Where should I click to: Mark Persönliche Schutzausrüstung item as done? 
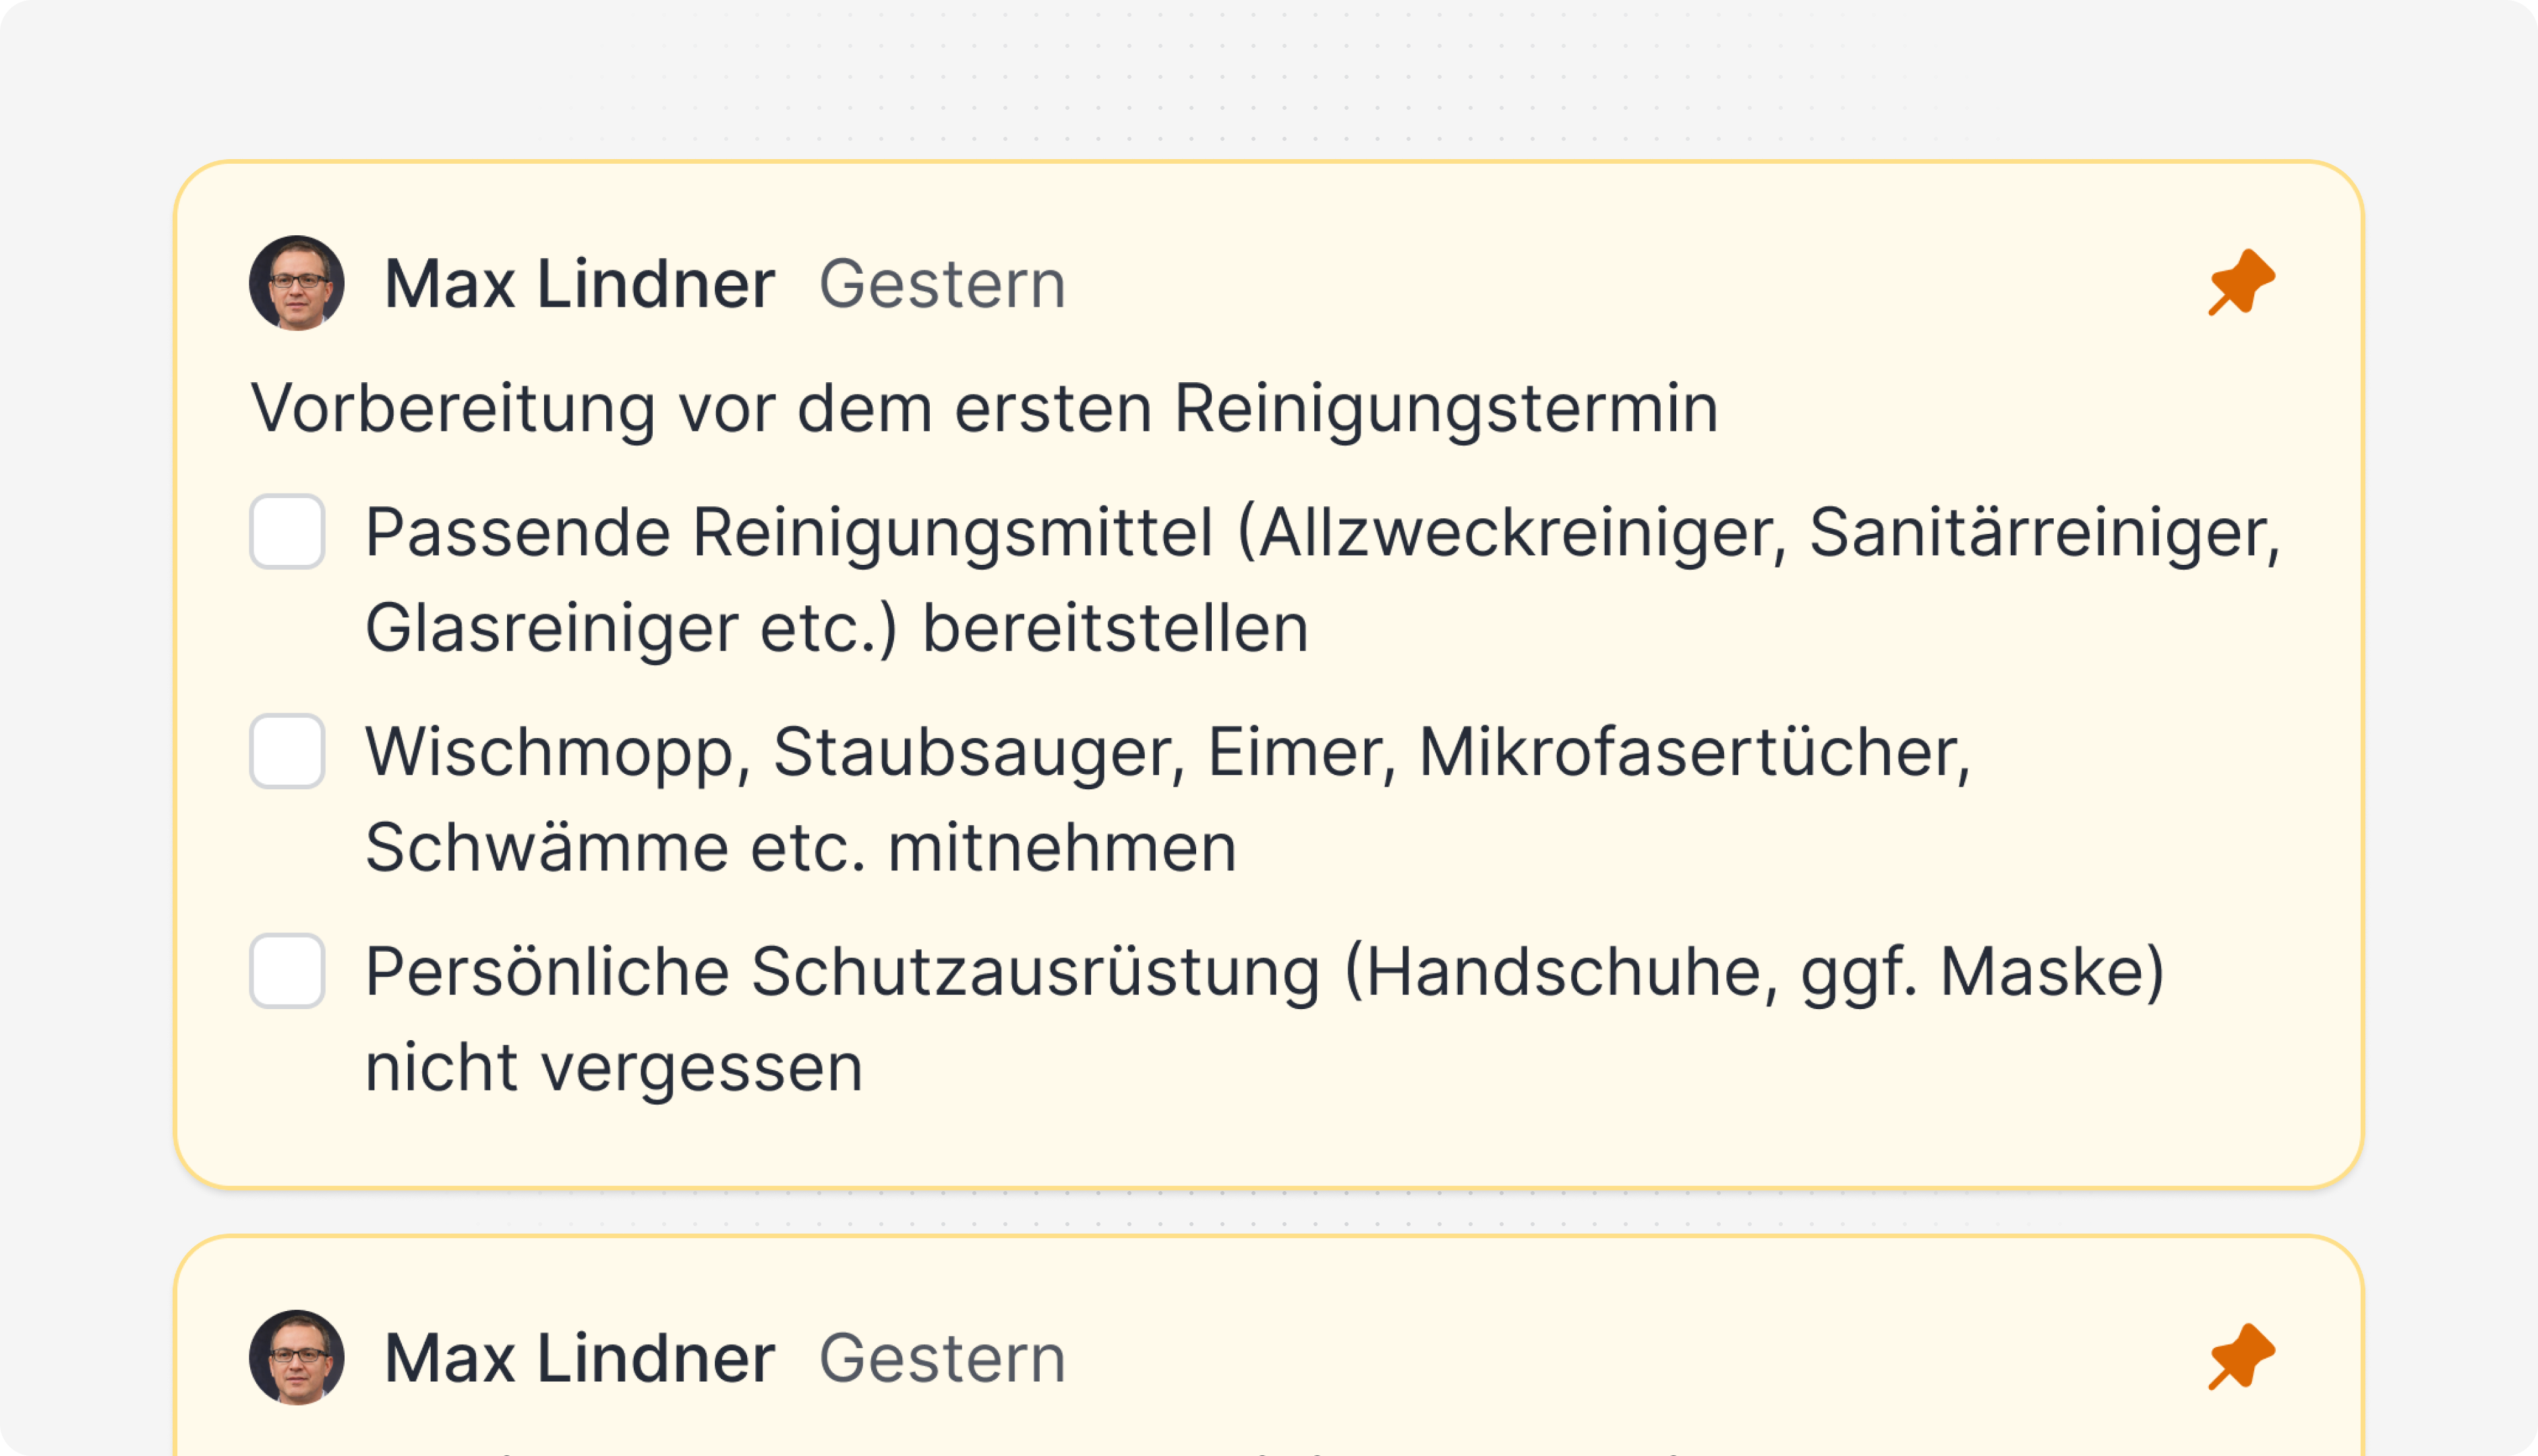[287, 971]
